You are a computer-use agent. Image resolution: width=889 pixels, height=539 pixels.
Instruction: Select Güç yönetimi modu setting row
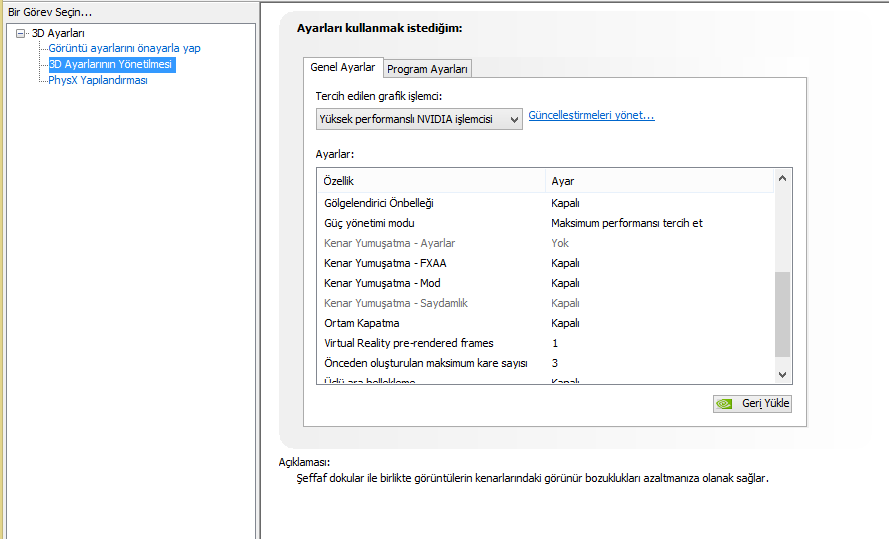click(x=545, y=223)
